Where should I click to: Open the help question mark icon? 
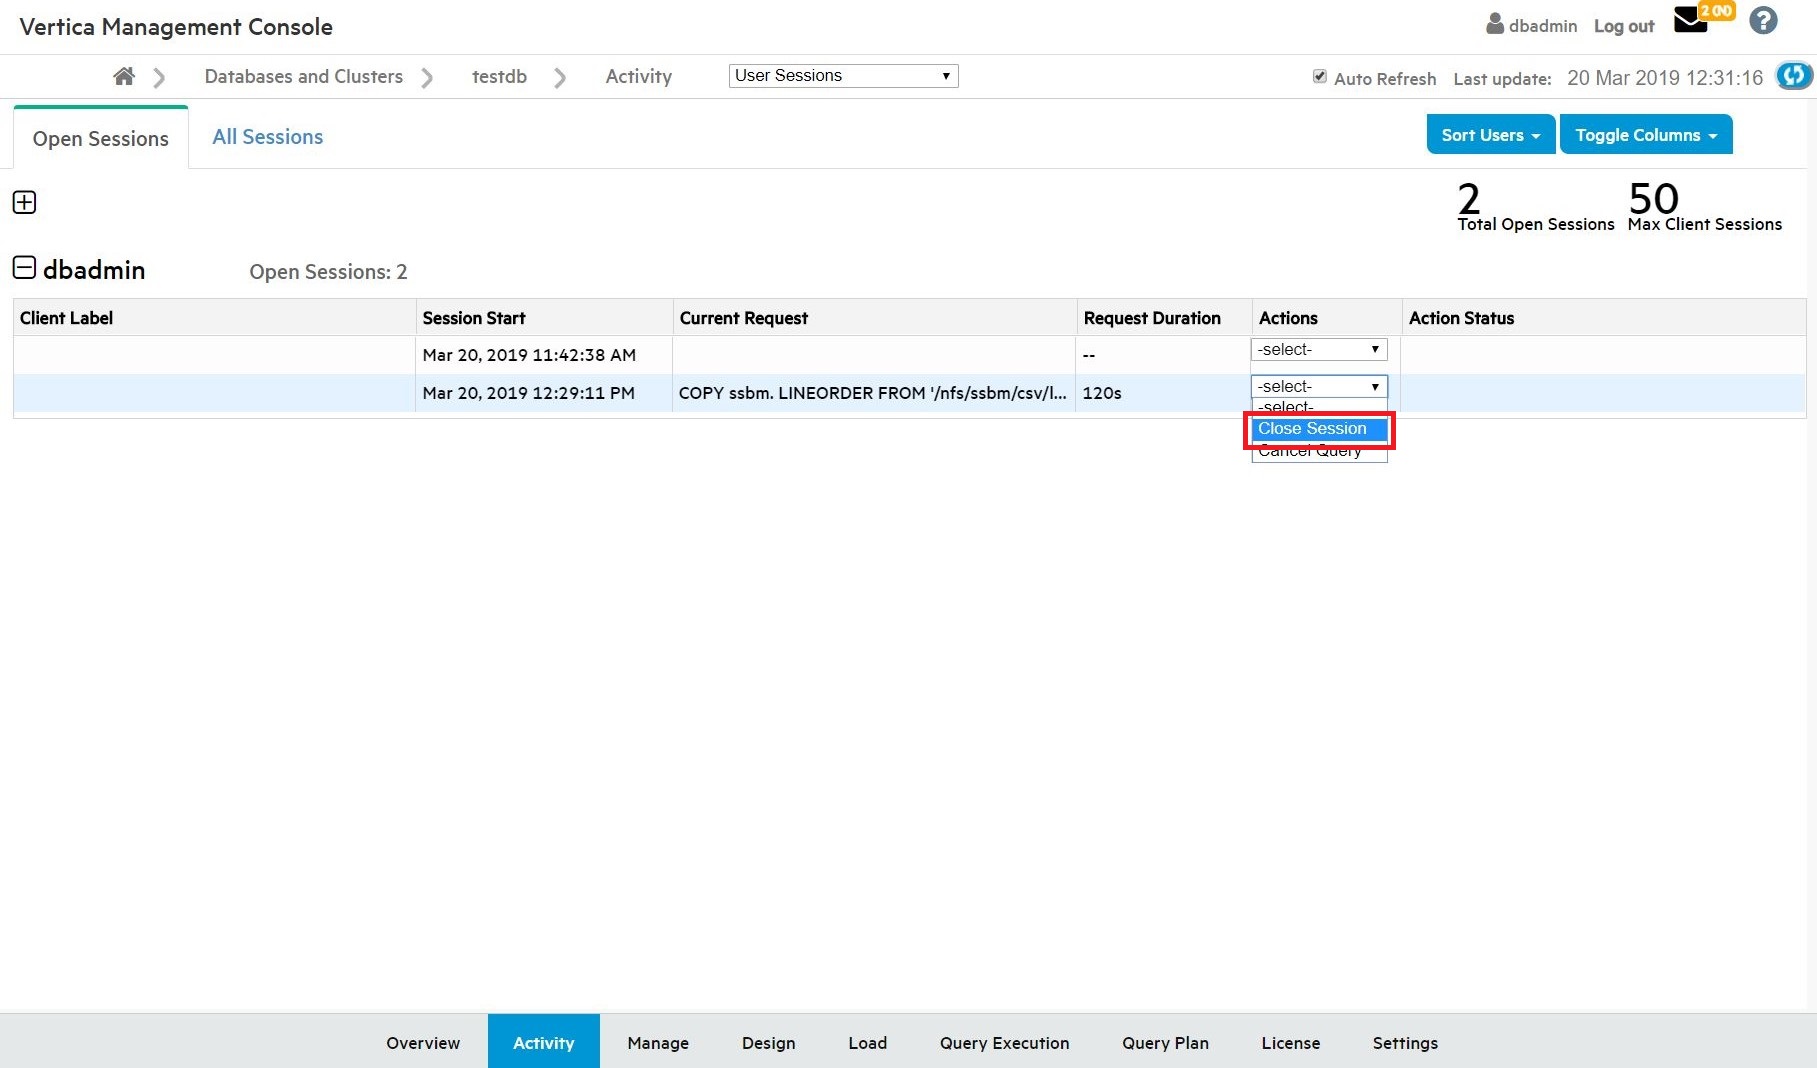1763,21
